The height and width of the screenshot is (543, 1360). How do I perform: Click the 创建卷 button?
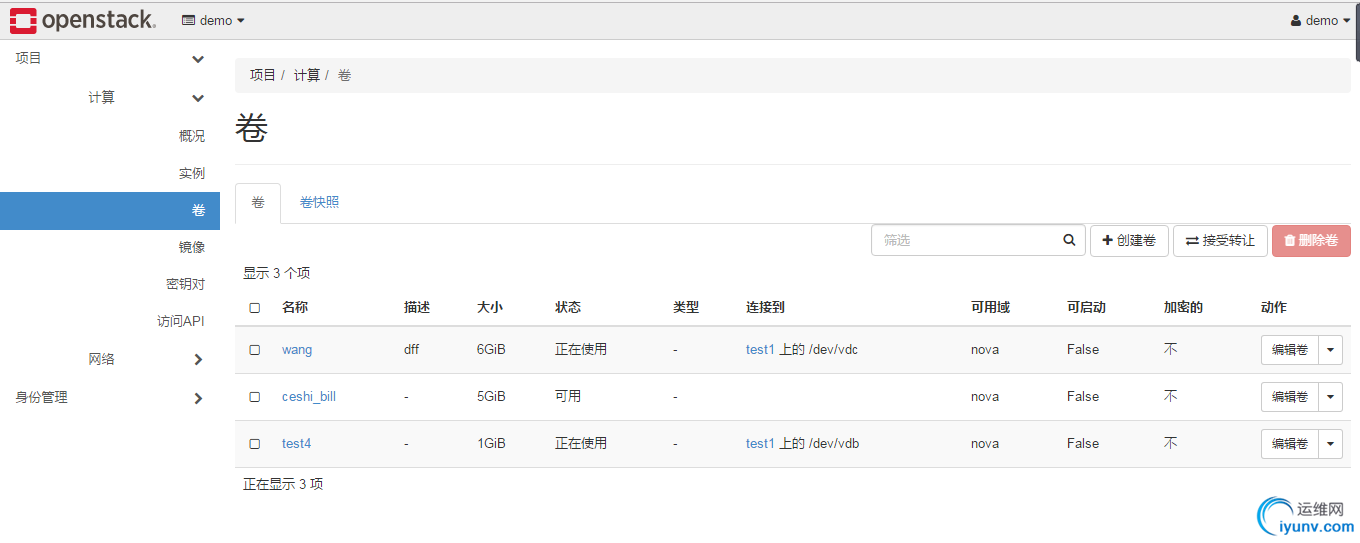point(1129,241)
